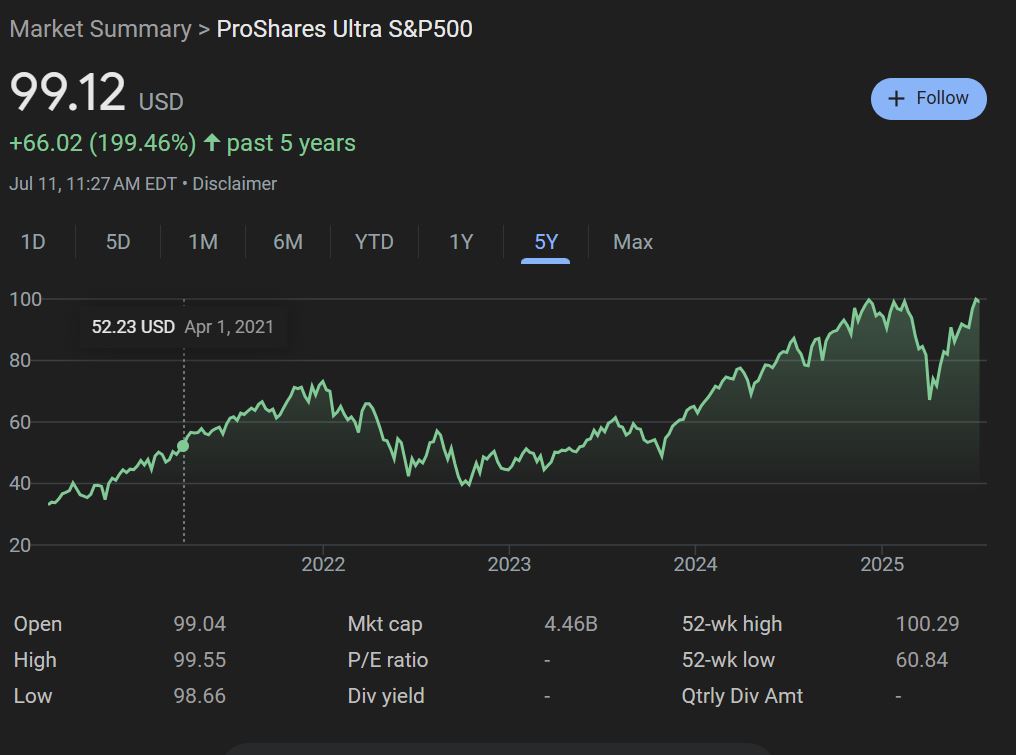Select the 6M time range tab
This screenshot has height=755, width=1016.
(x=288, y=242)
